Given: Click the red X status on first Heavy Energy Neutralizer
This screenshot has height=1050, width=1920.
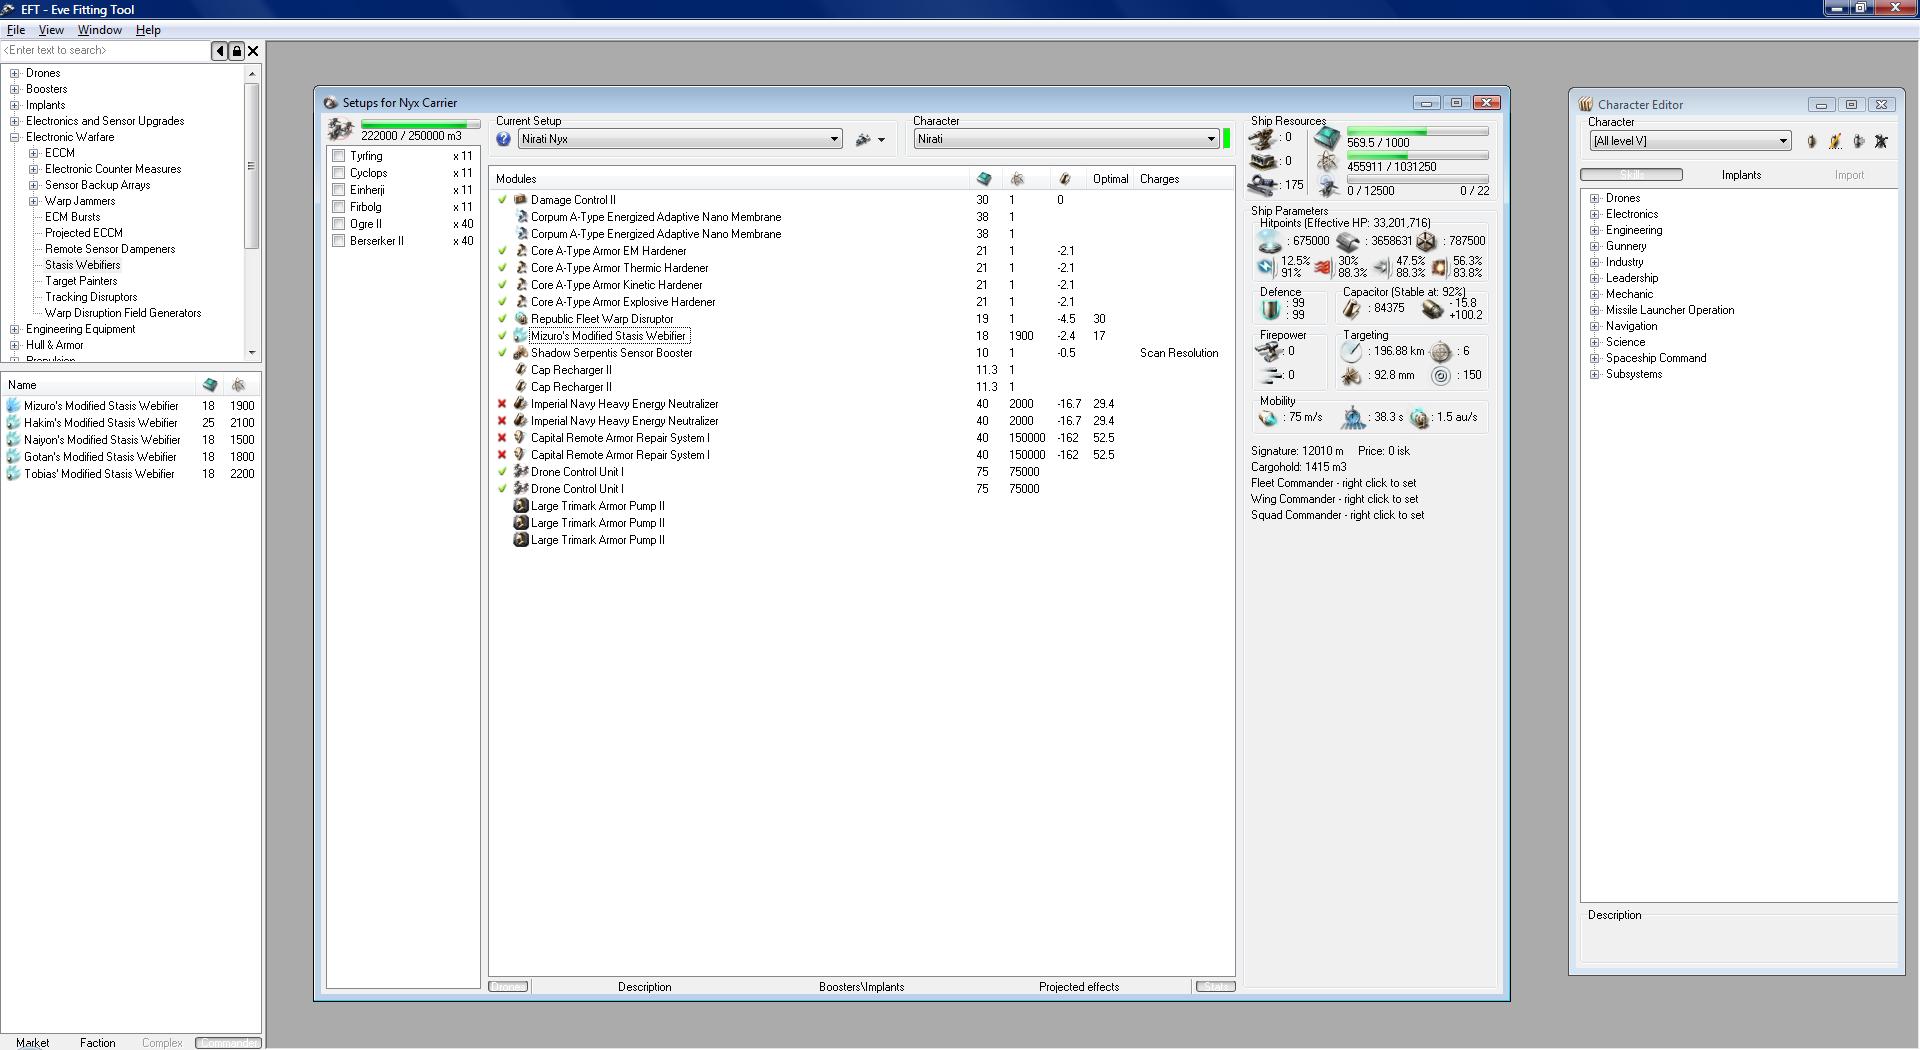Looking at the screenshot, I should (502, 404).
